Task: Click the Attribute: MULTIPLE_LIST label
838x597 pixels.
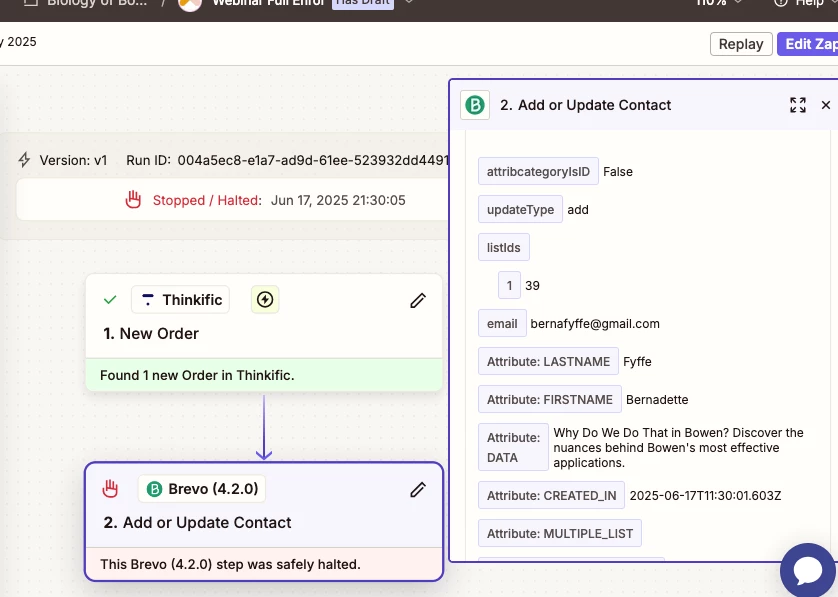Action: (x=560, y=533)
